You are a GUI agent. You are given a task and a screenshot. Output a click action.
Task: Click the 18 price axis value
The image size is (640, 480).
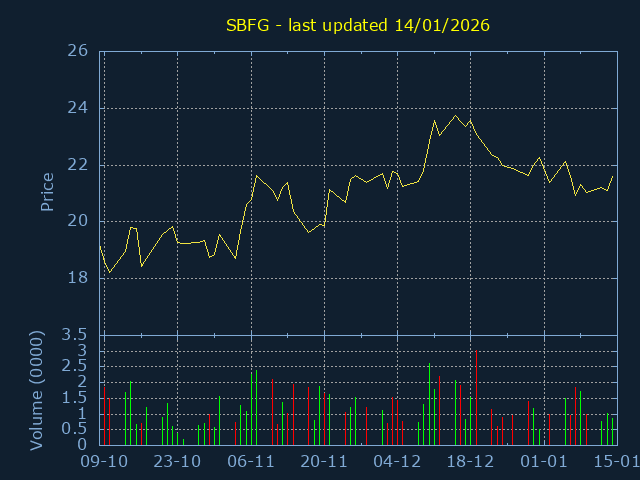(x=78, y=278)
